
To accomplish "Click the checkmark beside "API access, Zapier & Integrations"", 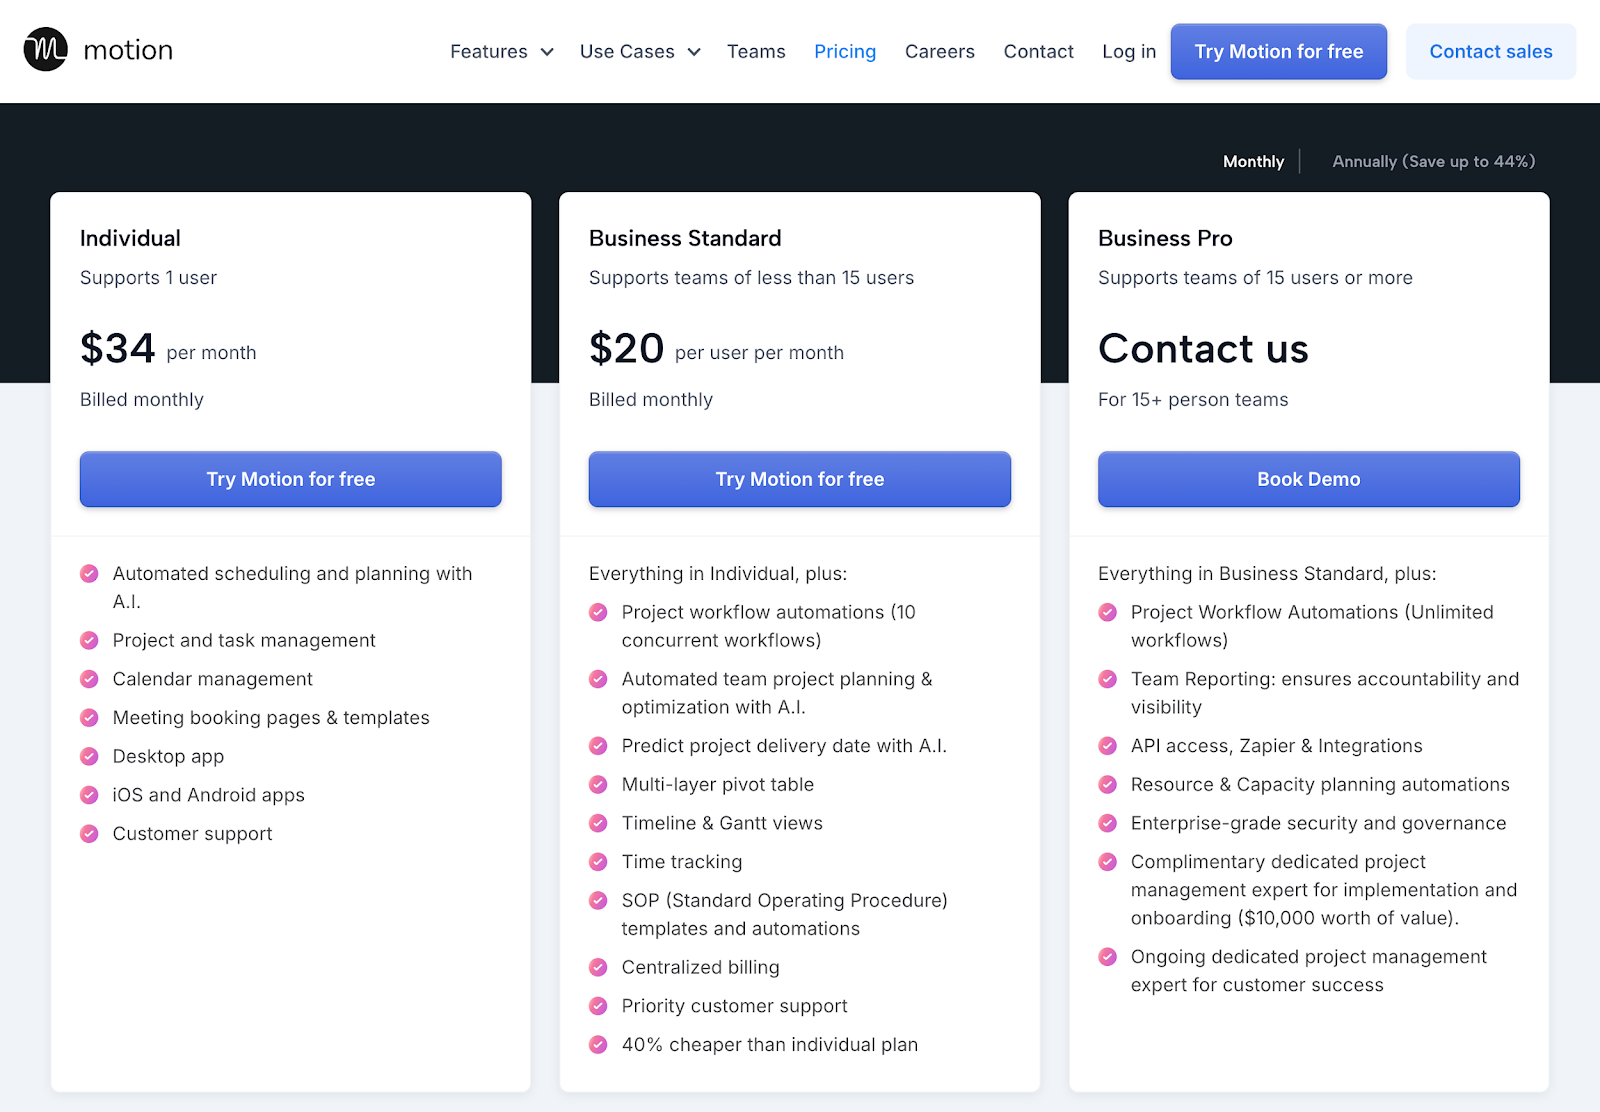I will (1107, 745).
